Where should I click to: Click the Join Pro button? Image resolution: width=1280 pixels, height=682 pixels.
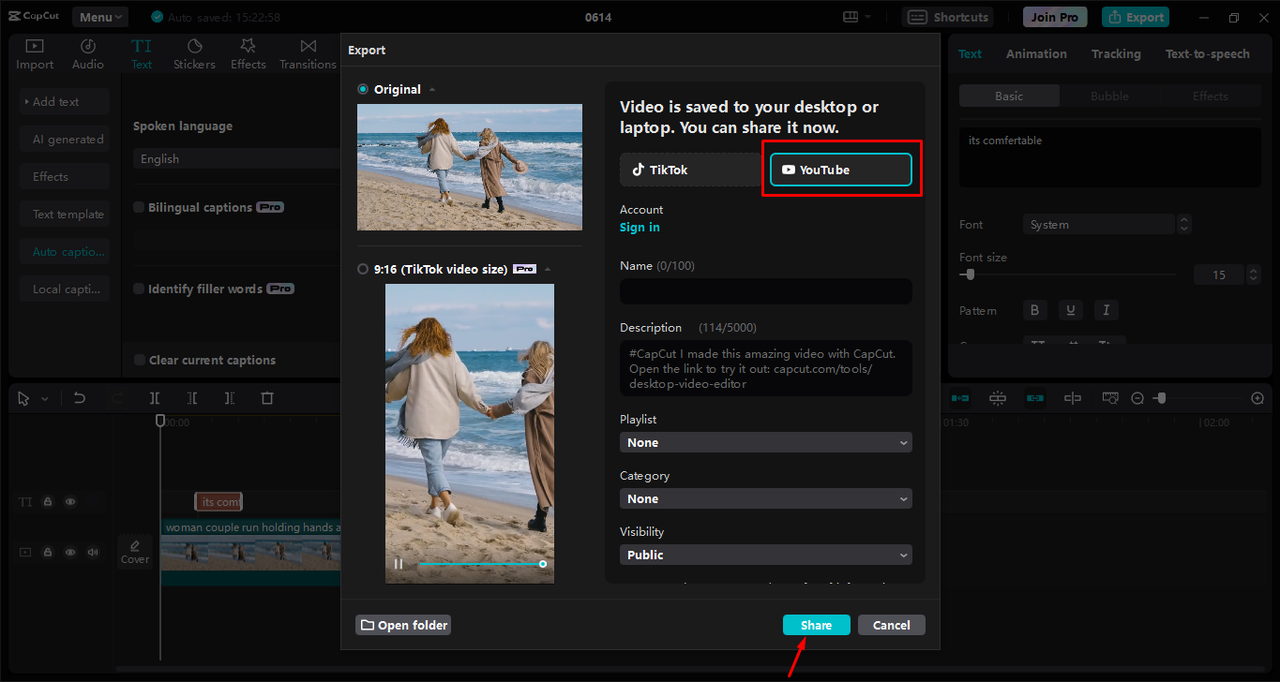pyautogui.click(x=1055, y=17)
